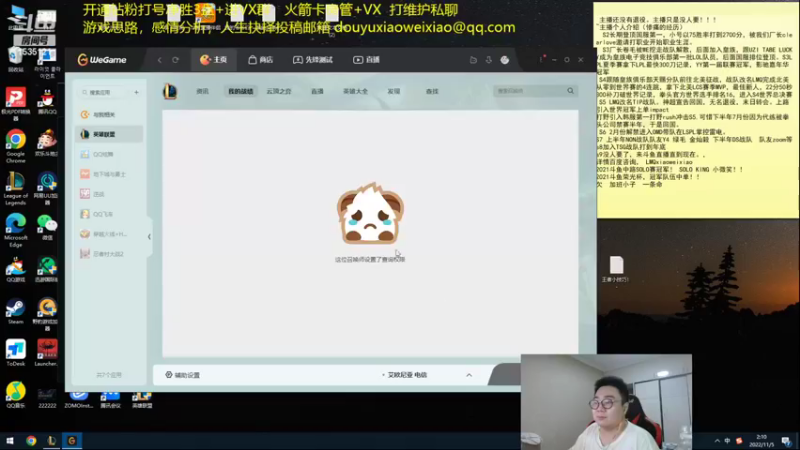Open 微信 WeChat desktop icon

point(47,227)
